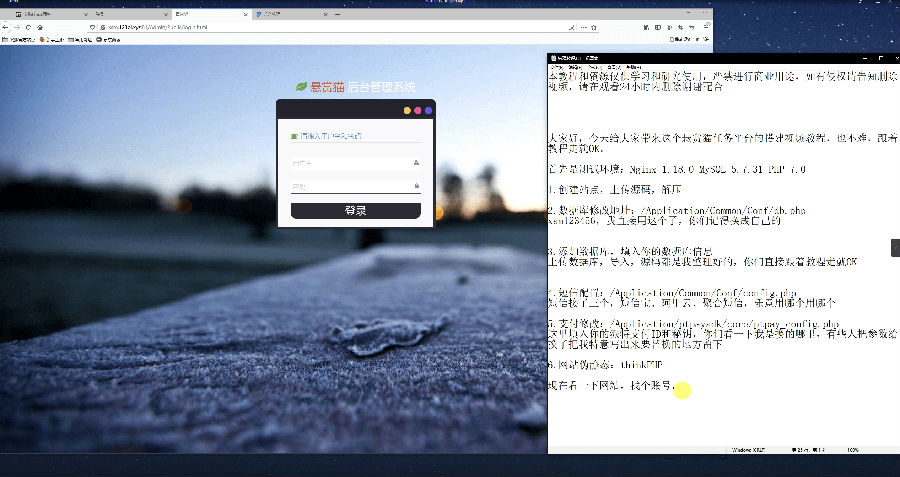
Task: Click the 100% zoom in Notepad status bar
Action: point(852,450)
